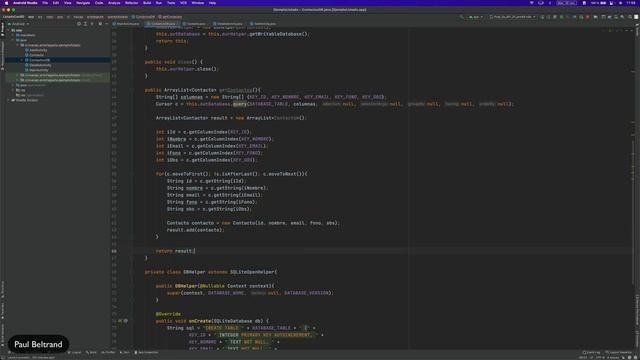
Task: Open the Event Log tool window
Action: (591, 352)
